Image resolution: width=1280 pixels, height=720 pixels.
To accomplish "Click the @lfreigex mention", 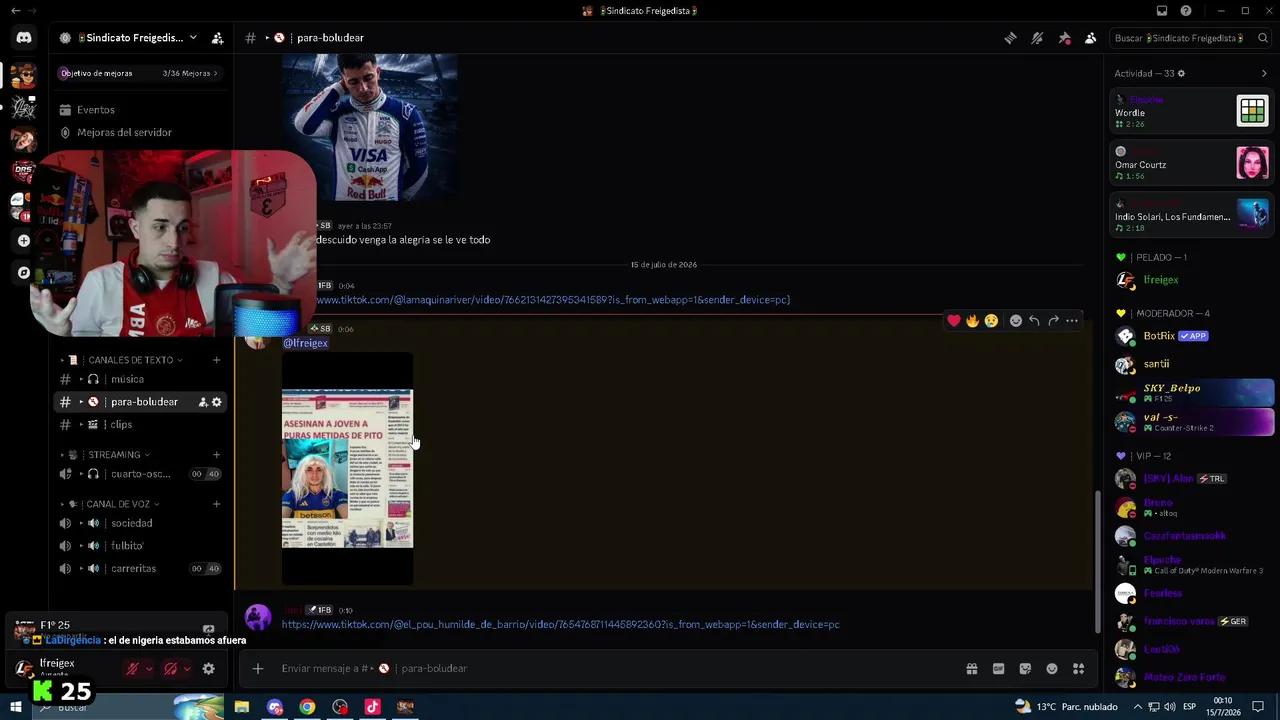I will click(x=305, y=343).
